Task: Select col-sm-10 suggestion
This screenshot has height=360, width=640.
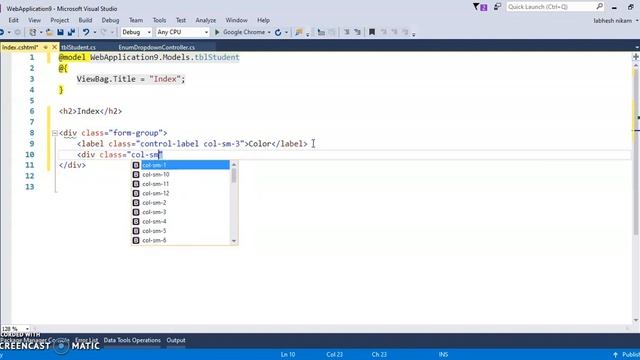Action: [181, 174]
